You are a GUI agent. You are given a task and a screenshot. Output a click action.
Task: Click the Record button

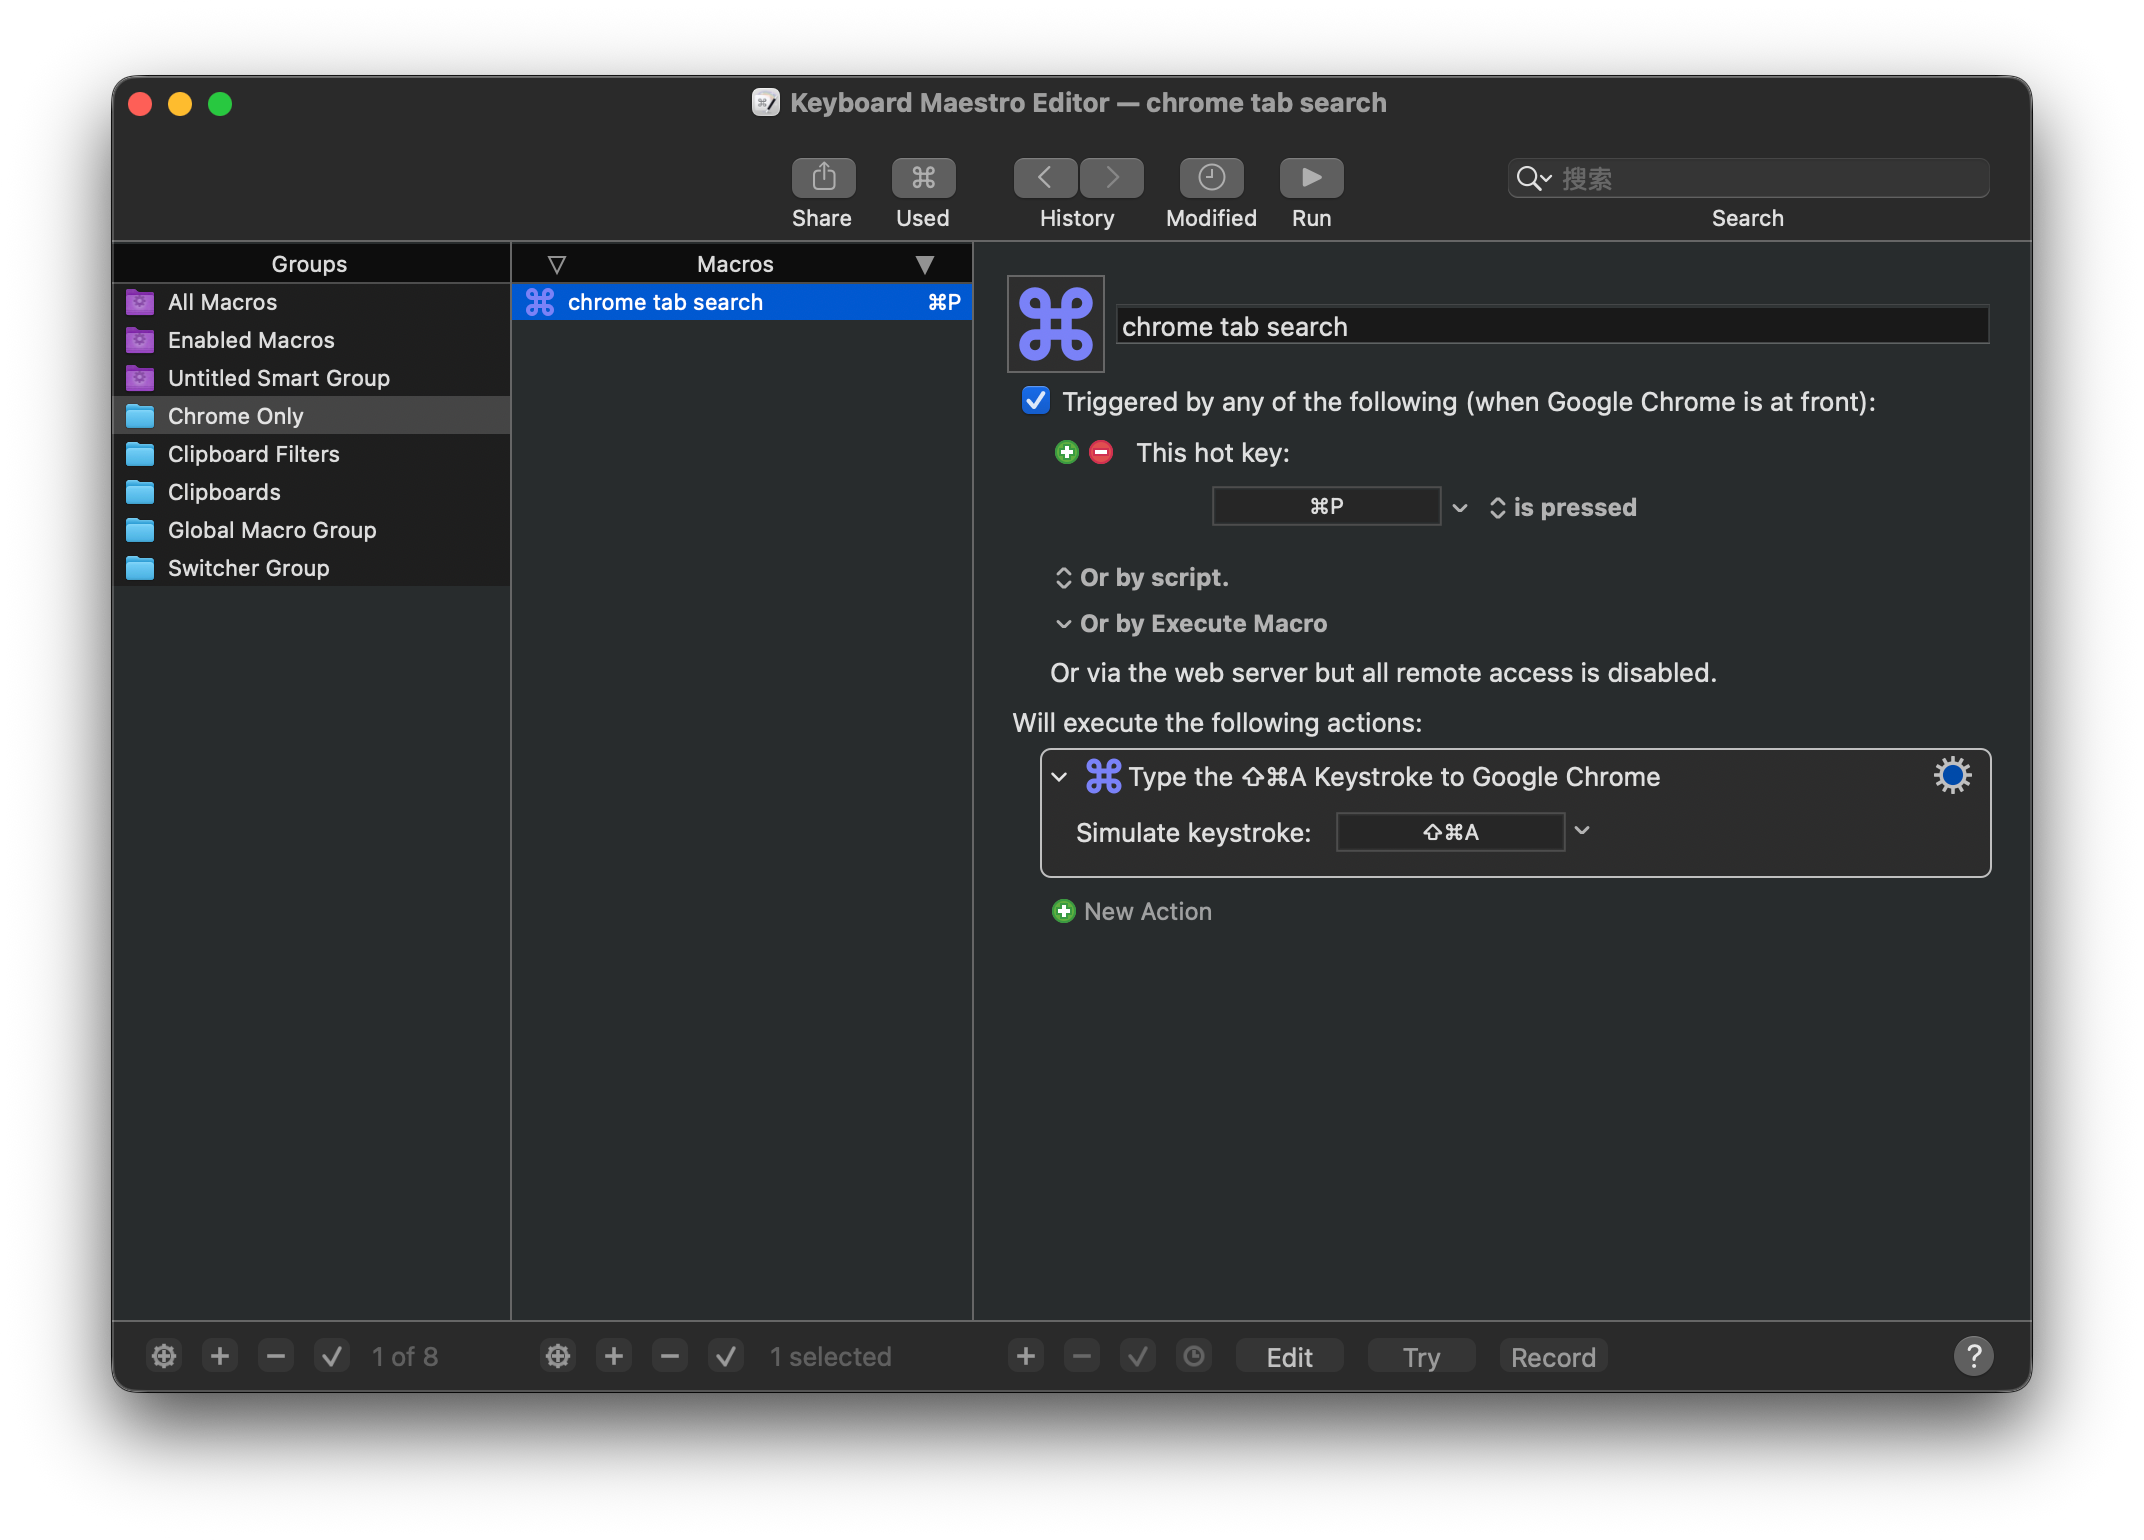click(1552, 1357)
